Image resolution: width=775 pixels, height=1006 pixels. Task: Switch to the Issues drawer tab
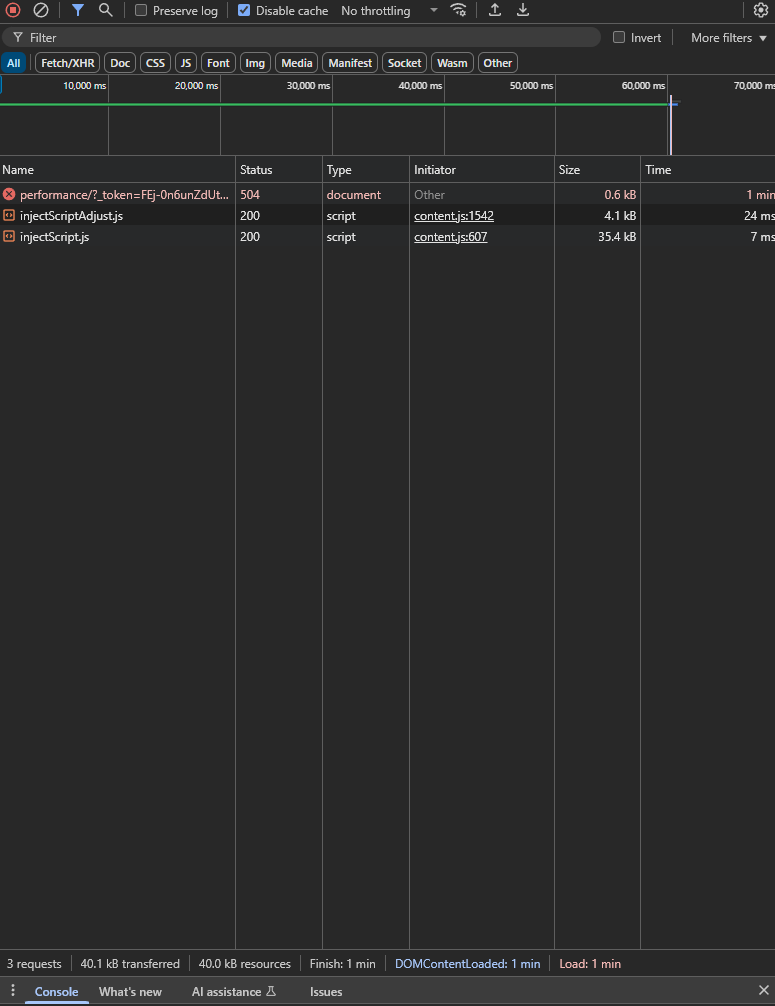click(x=326, y=991)
